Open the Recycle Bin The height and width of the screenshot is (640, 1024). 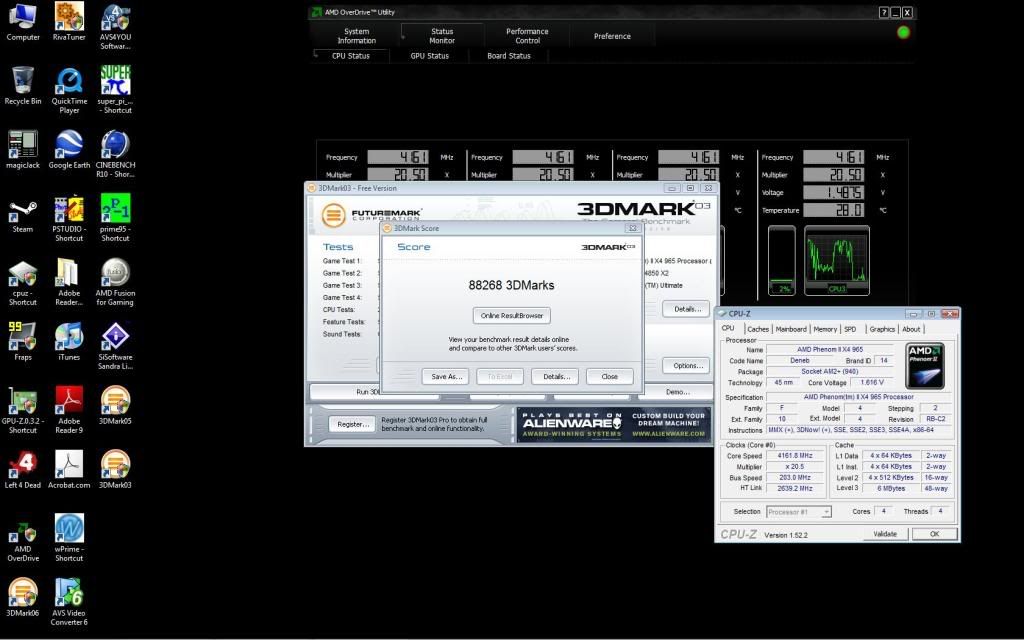coord(23,86)
